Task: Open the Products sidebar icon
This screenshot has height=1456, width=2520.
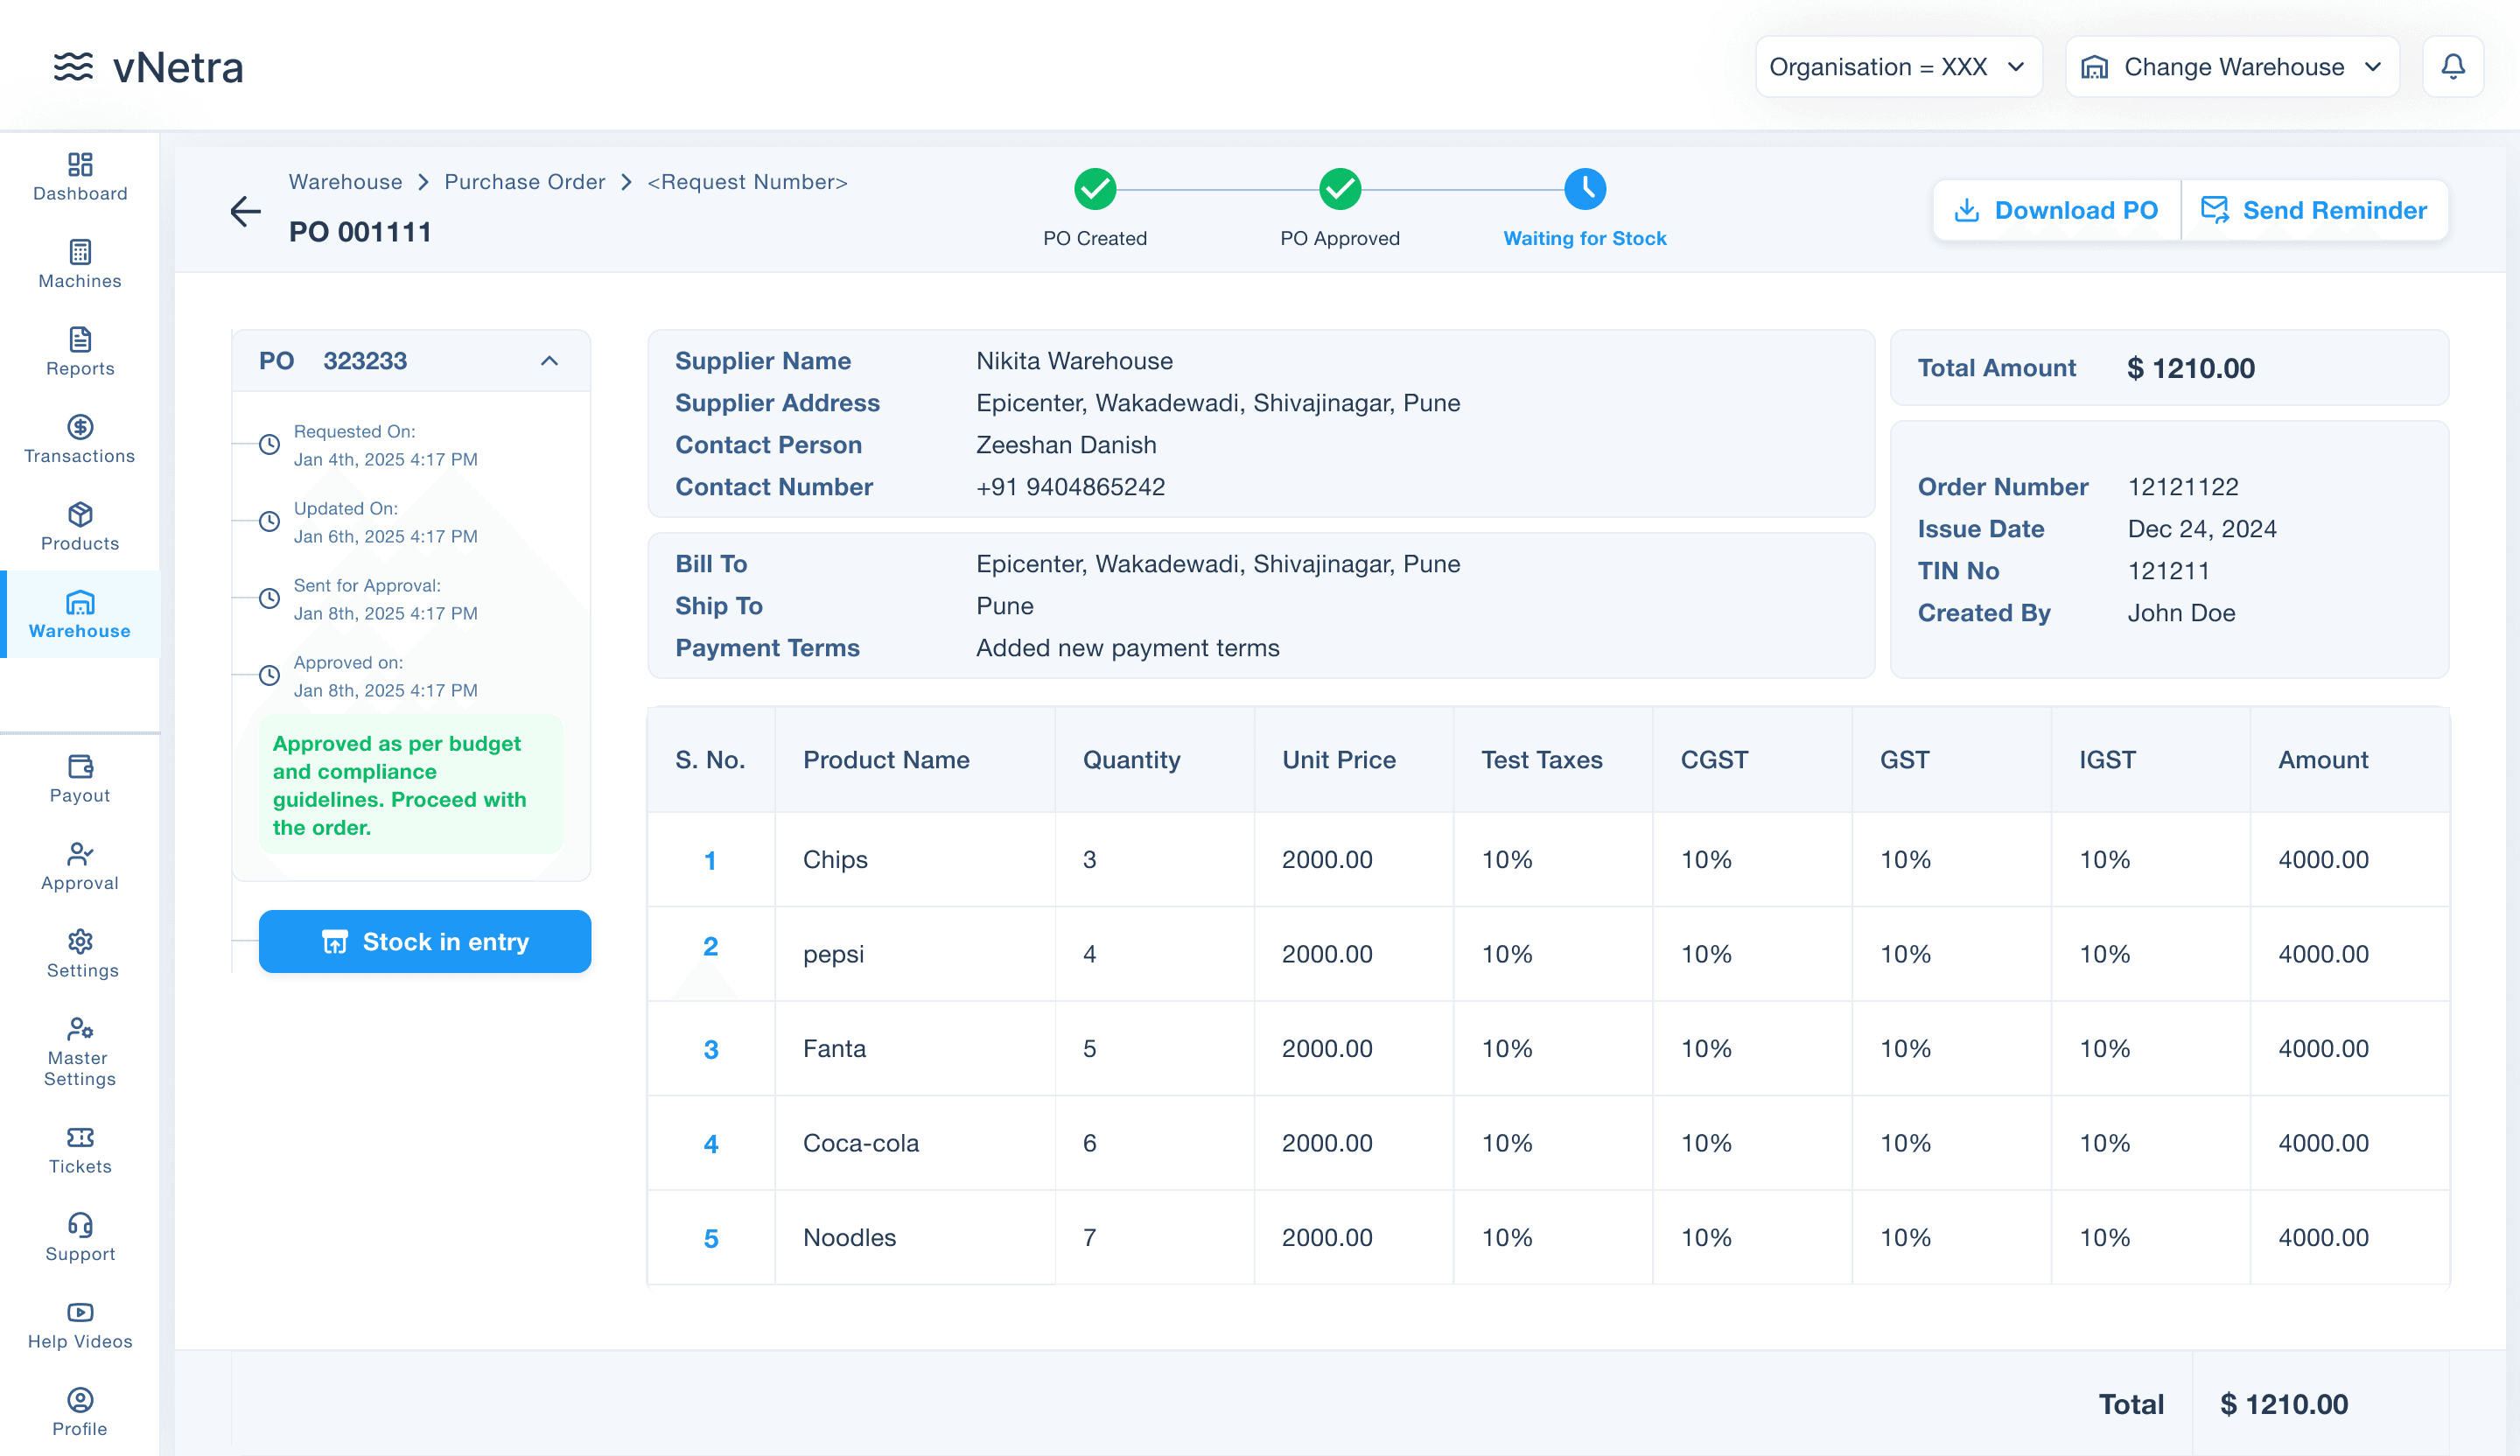Action: (x=80, y=515)
